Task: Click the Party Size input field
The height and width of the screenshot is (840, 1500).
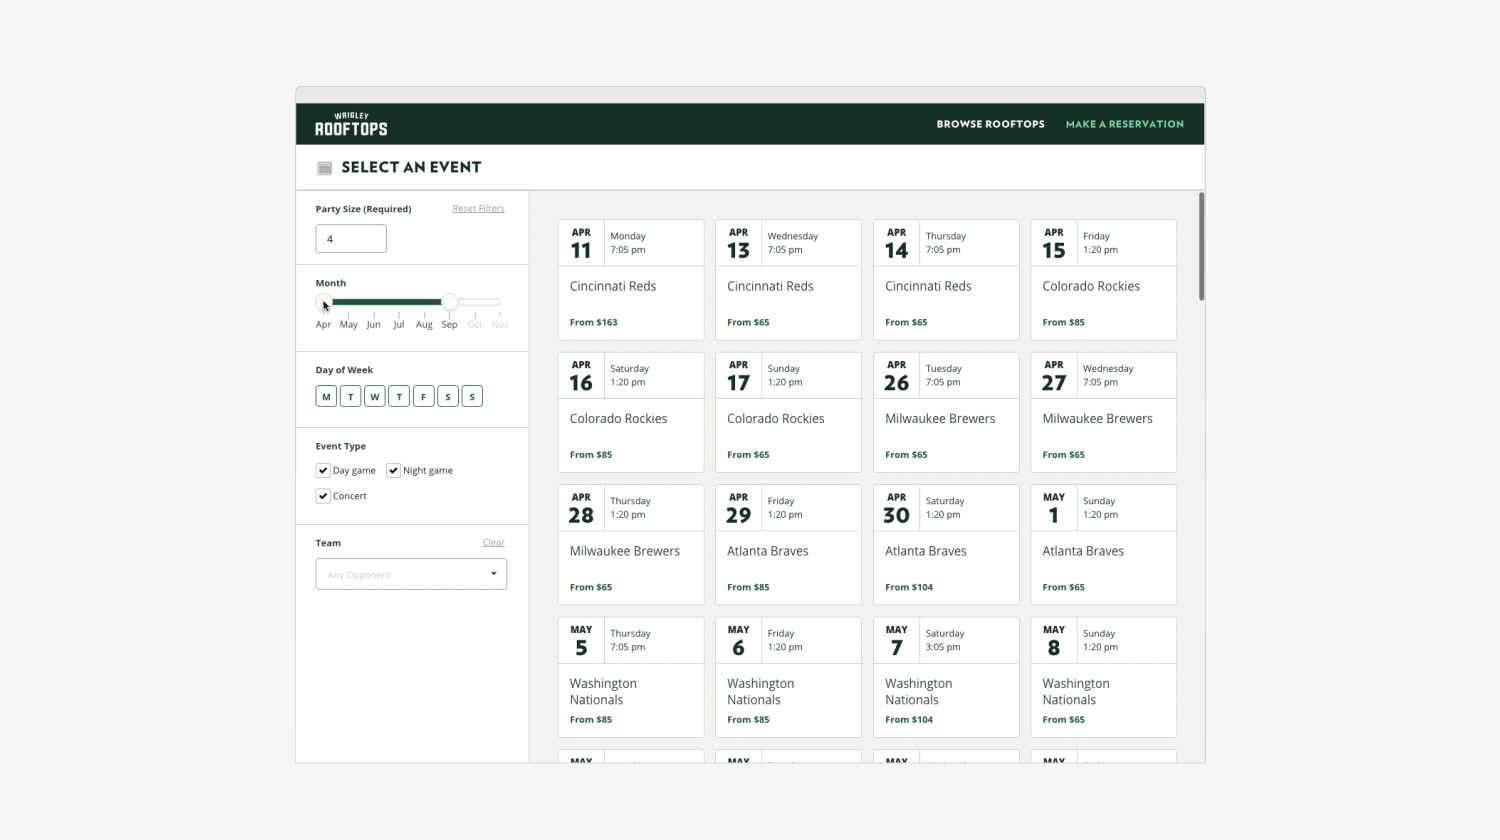Action: [x=351, y=239]
